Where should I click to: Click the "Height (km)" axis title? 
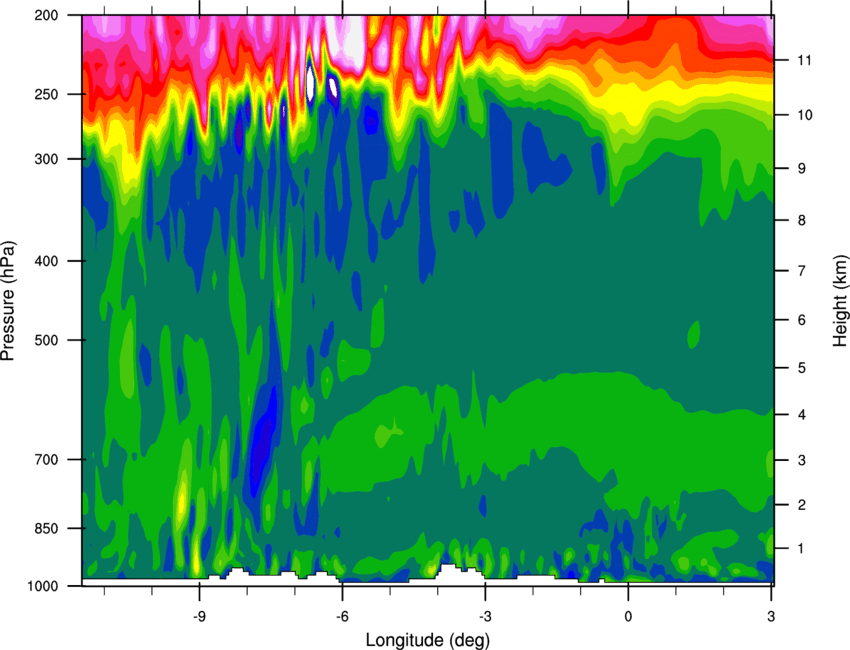tap(840, 300)
